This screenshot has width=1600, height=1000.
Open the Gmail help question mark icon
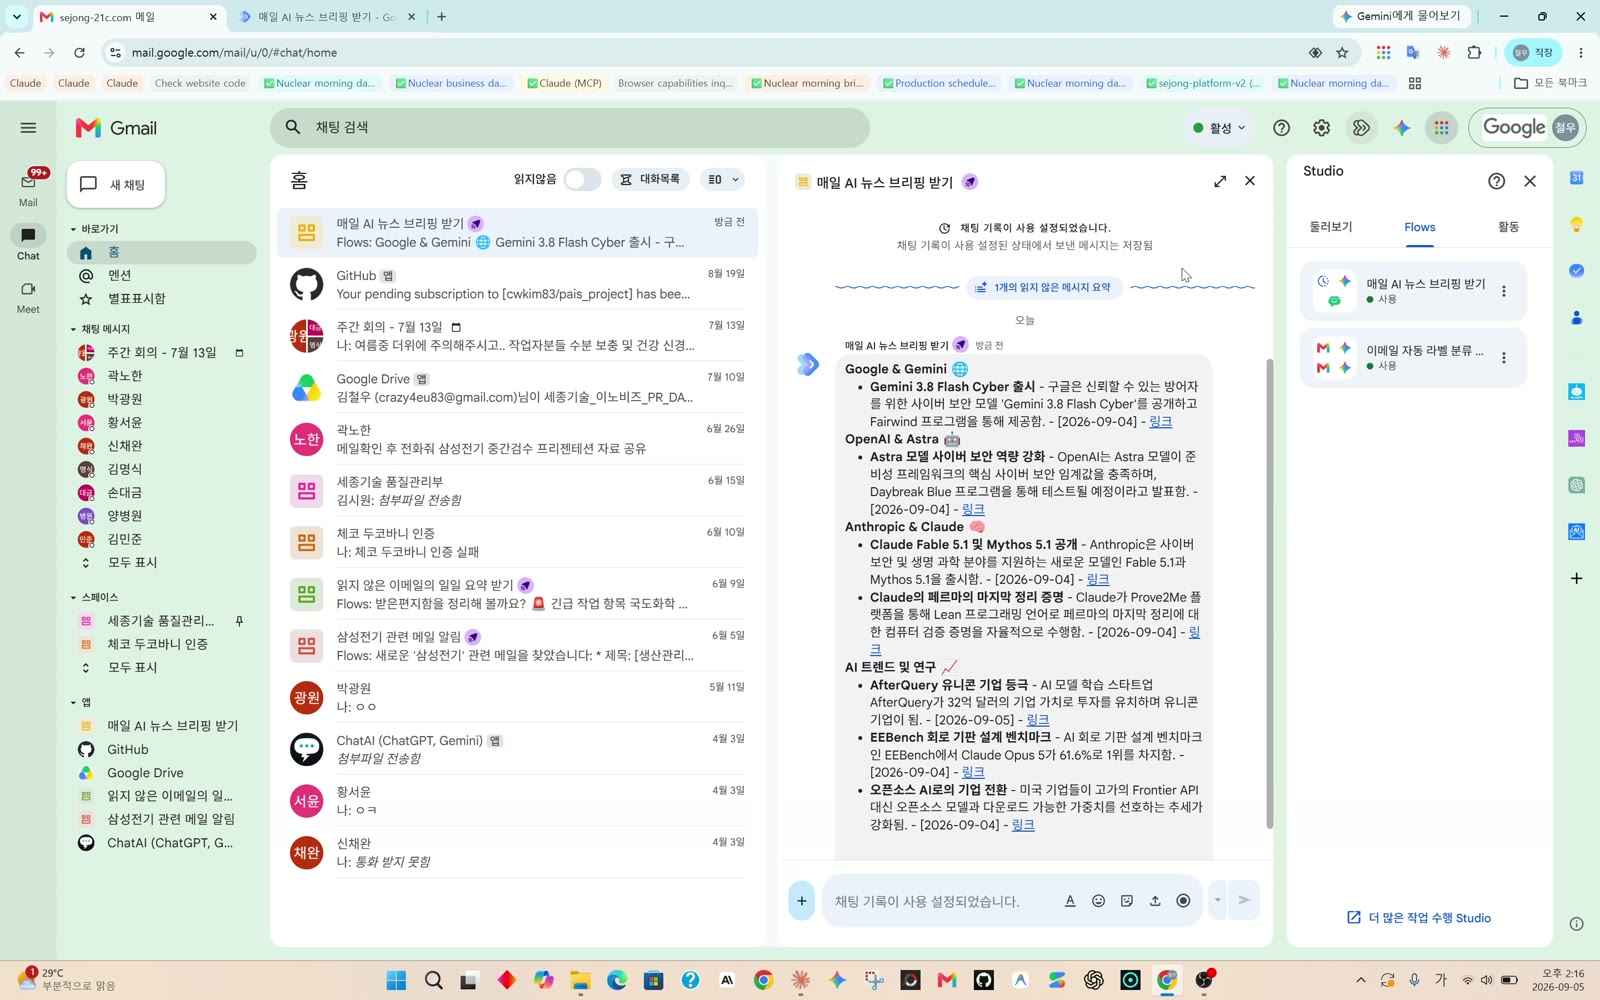pos(1281,128)
